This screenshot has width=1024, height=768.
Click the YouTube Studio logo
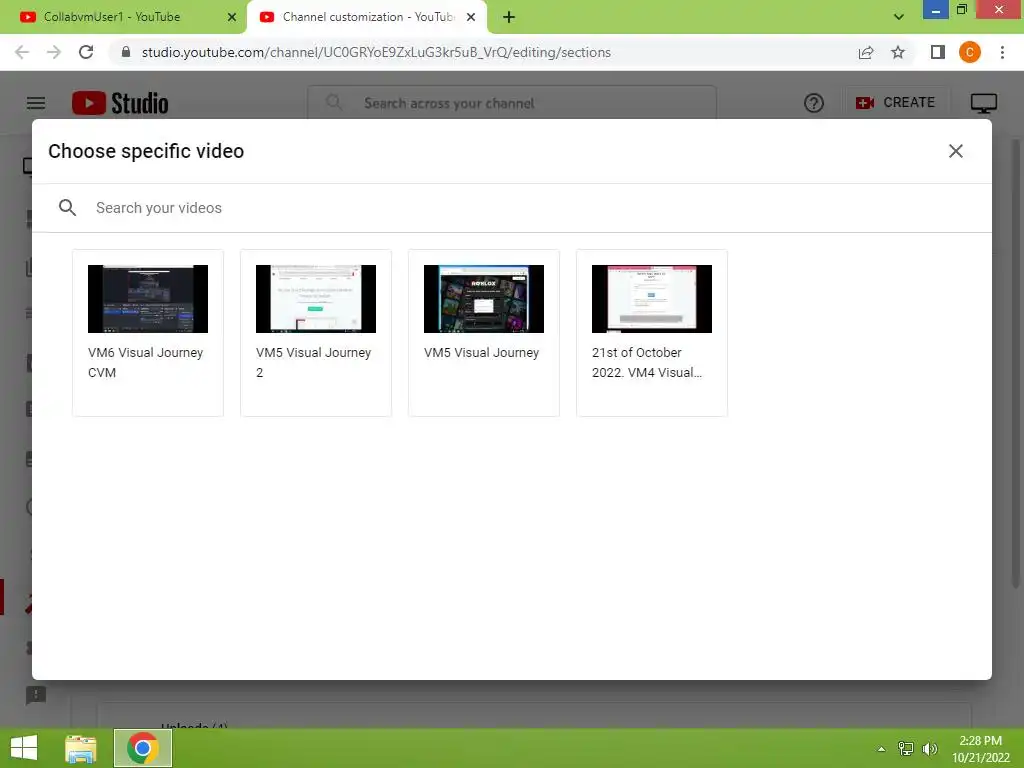tap(120, 103)
